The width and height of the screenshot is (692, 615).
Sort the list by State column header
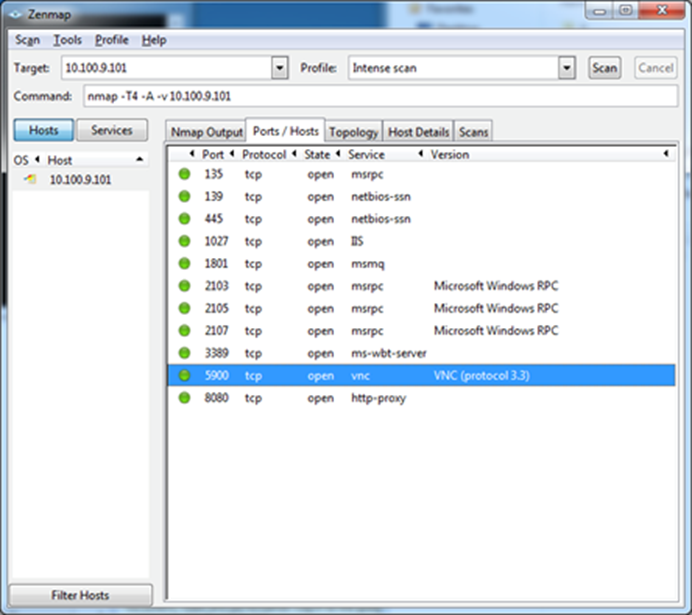pyautogui.click(x=317, y=154)
